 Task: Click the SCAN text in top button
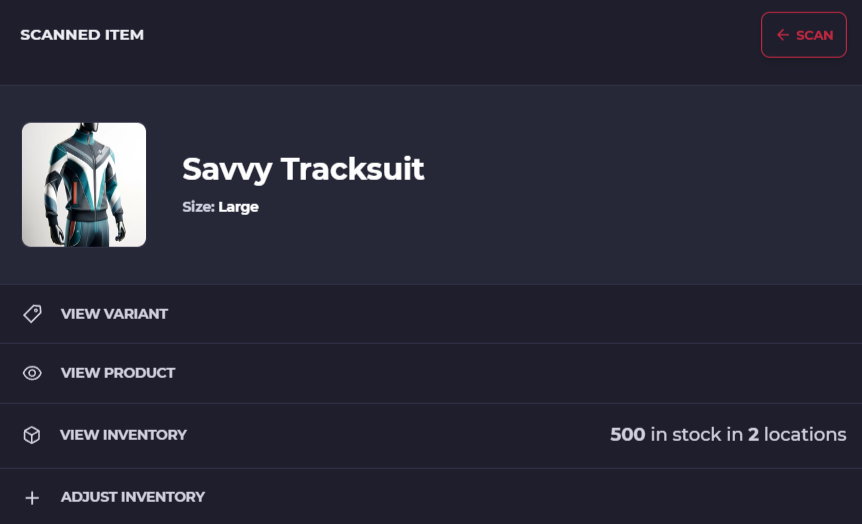pyautogui.click(x=815, y=35)
